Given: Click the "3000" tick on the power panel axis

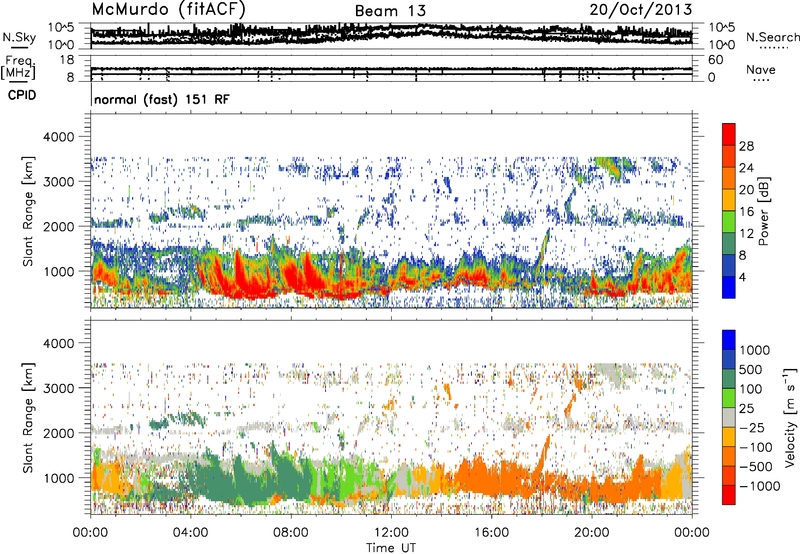Looking at the screenshot, I should (60, 182).
